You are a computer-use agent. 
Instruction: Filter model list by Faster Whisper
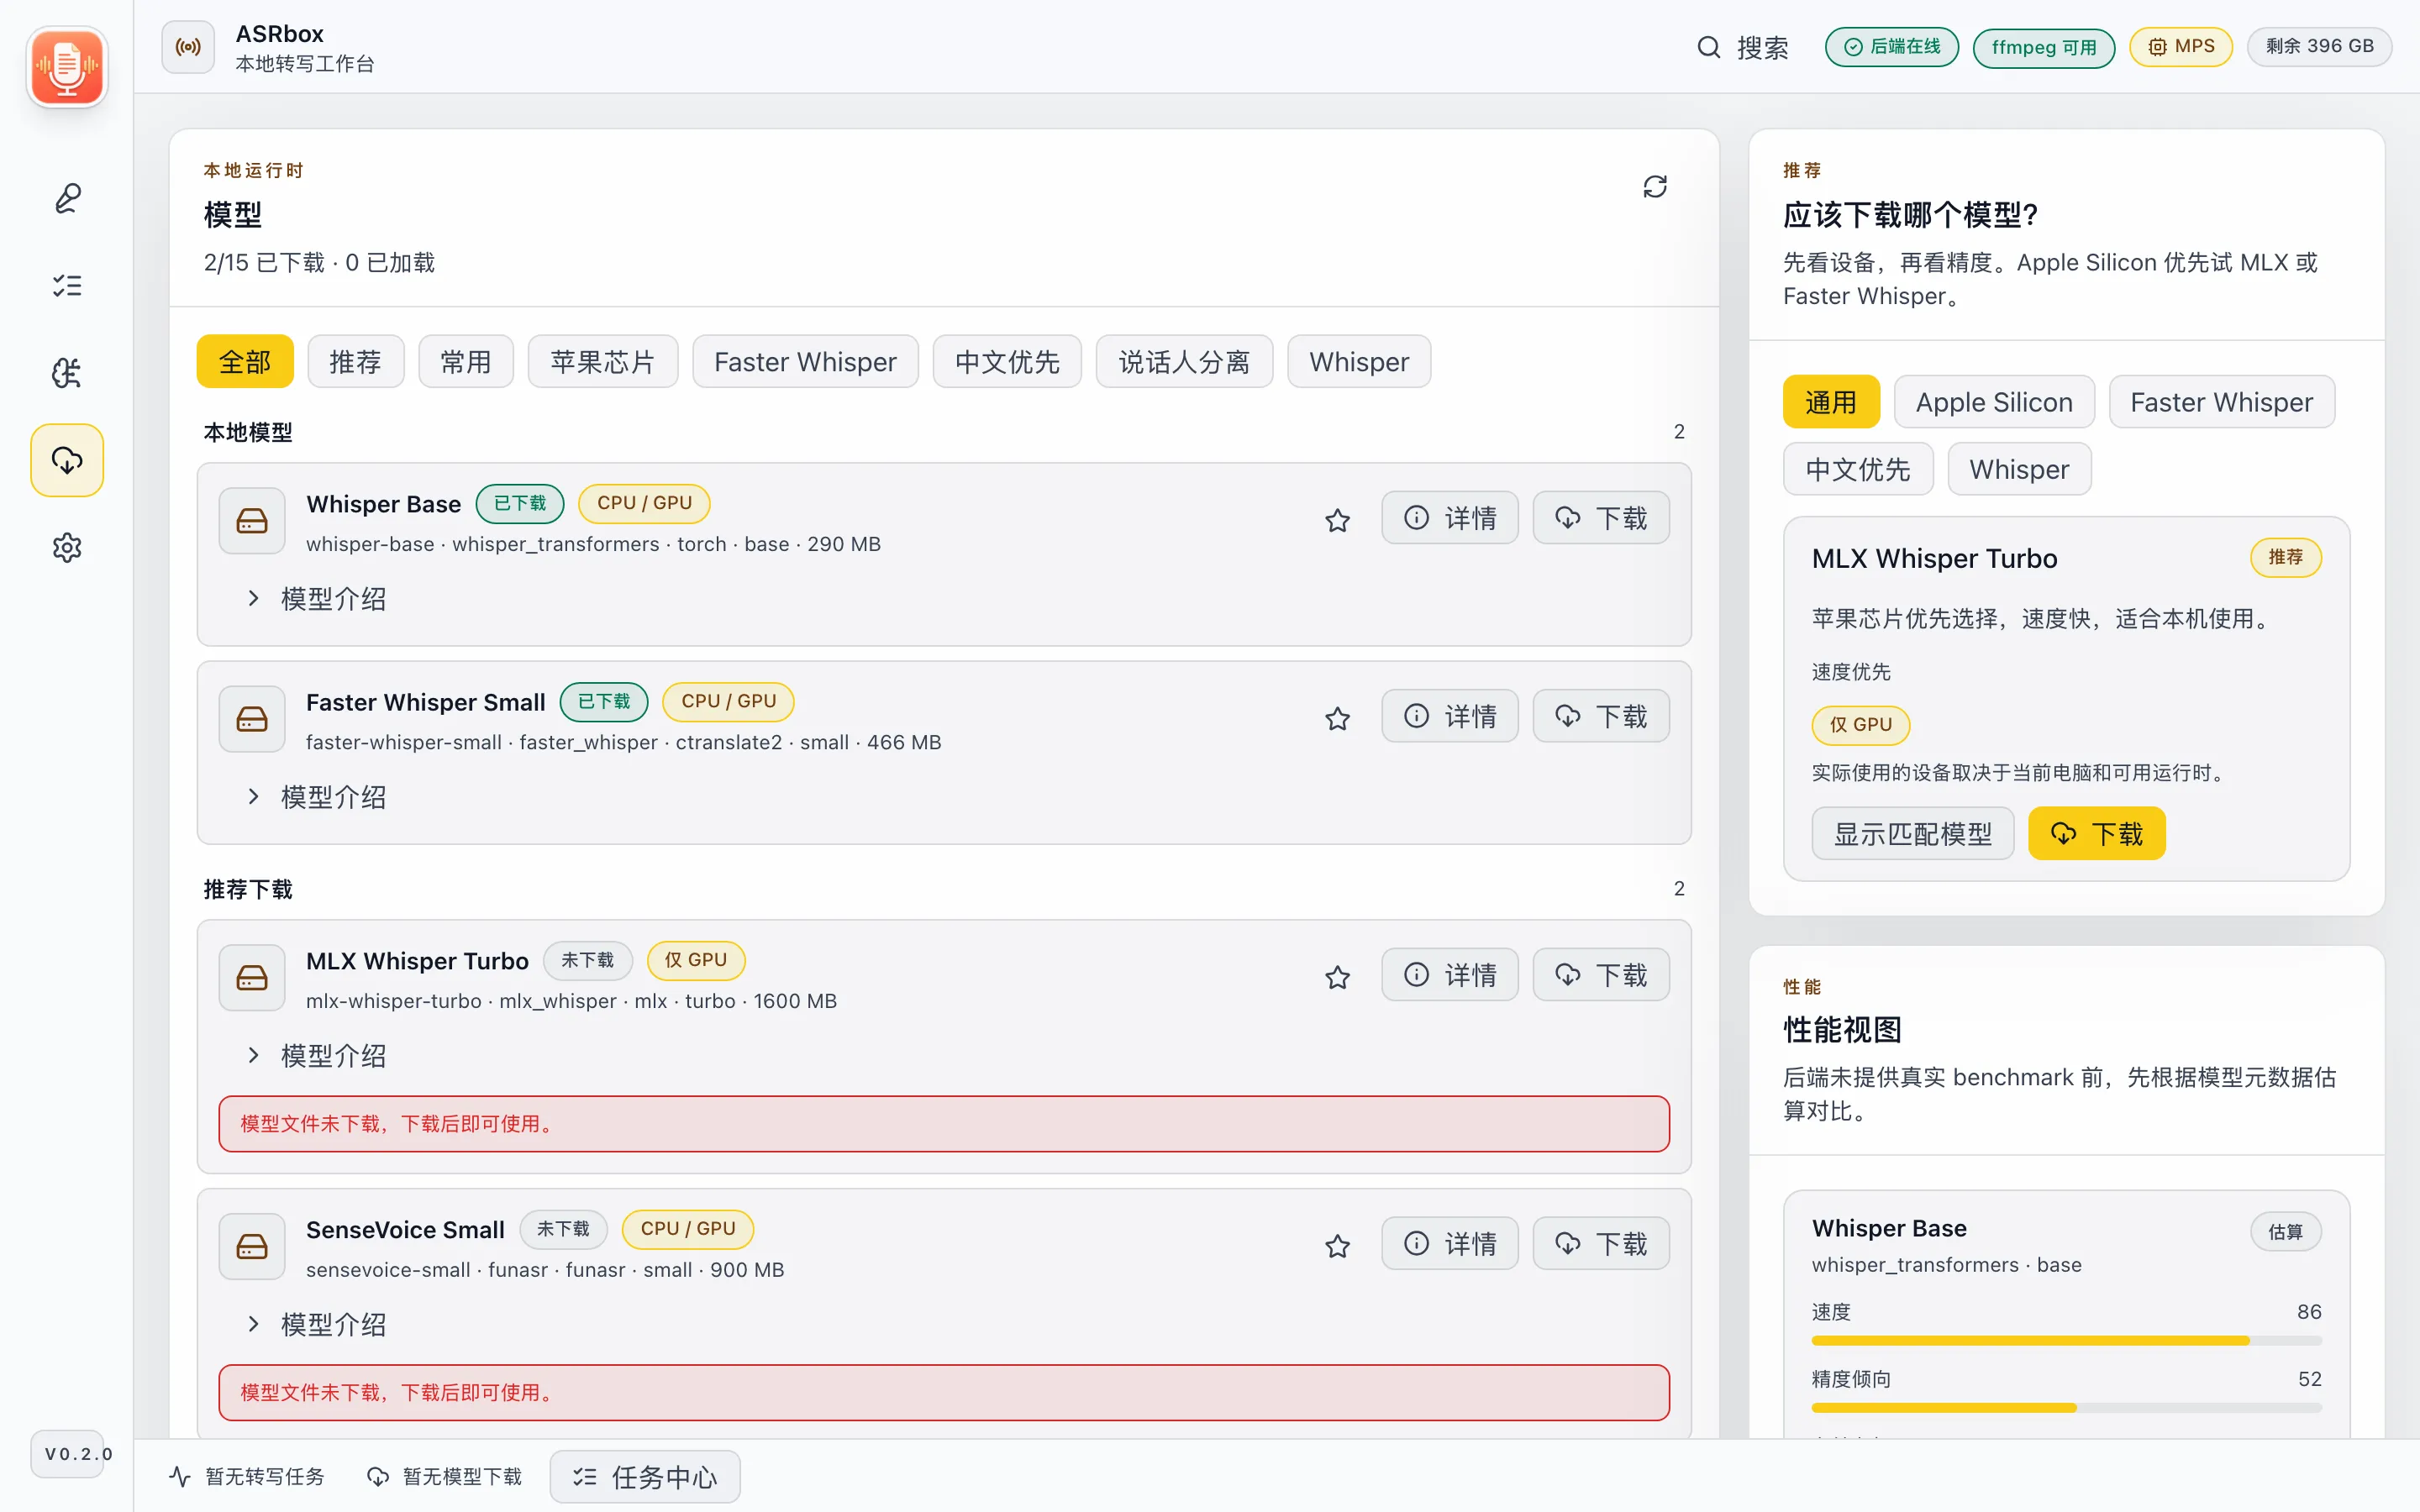pos(805,361)
